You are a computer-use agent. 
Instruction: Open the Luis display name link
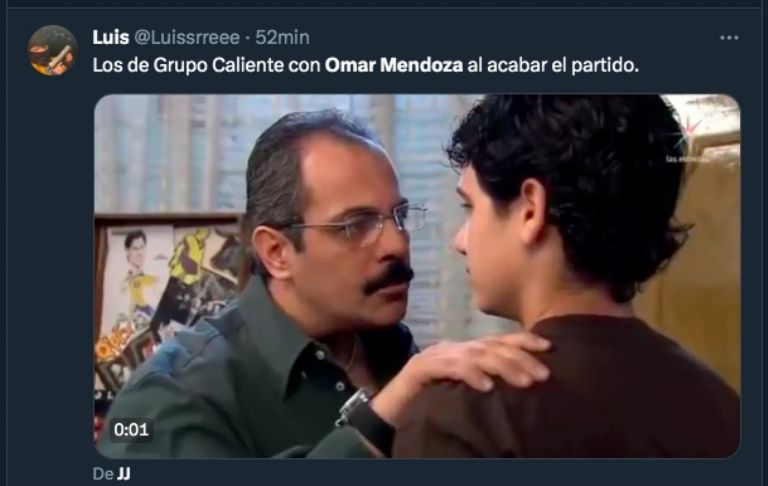(x=111, y=37)
